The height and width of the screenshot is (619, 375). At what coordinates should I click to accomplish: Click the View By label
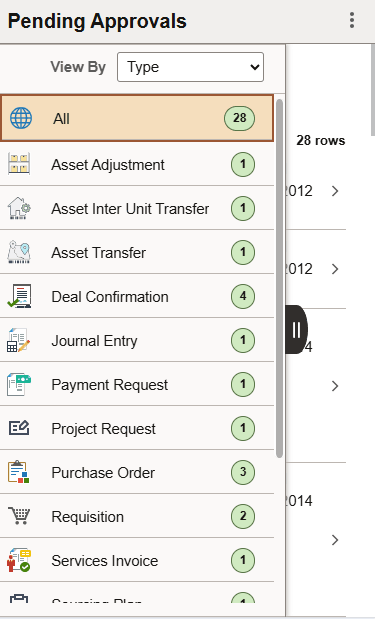(78, 67)
